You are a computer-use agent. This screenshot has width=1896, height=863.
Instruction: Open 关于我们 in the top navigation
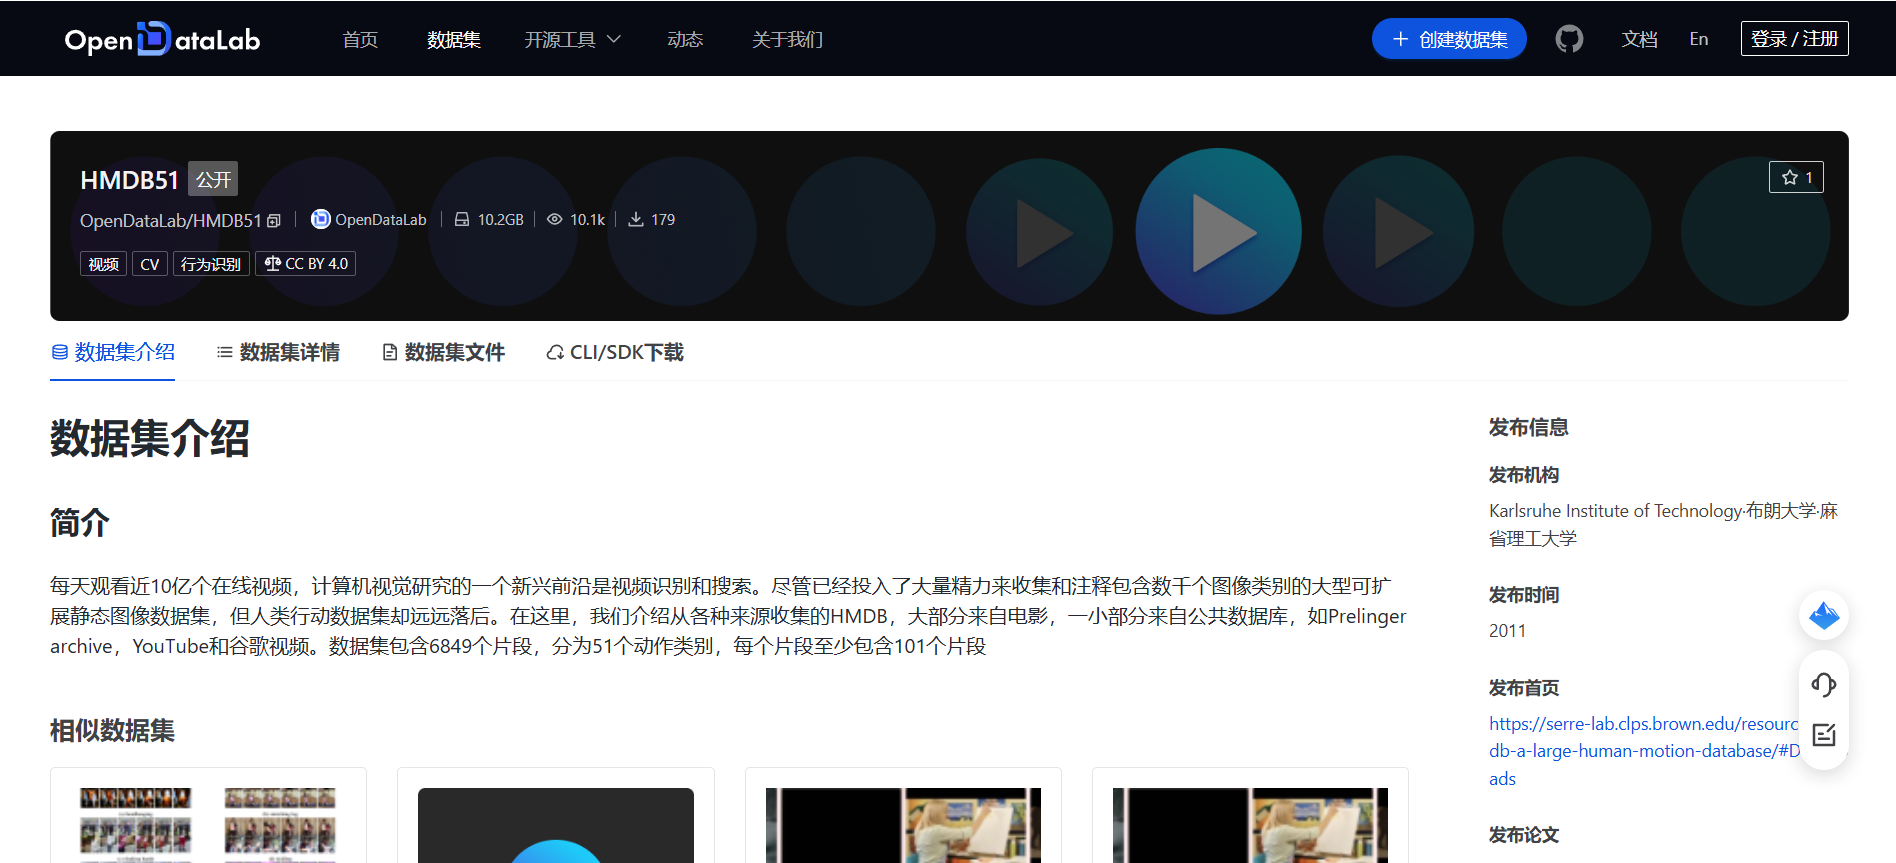788,39
